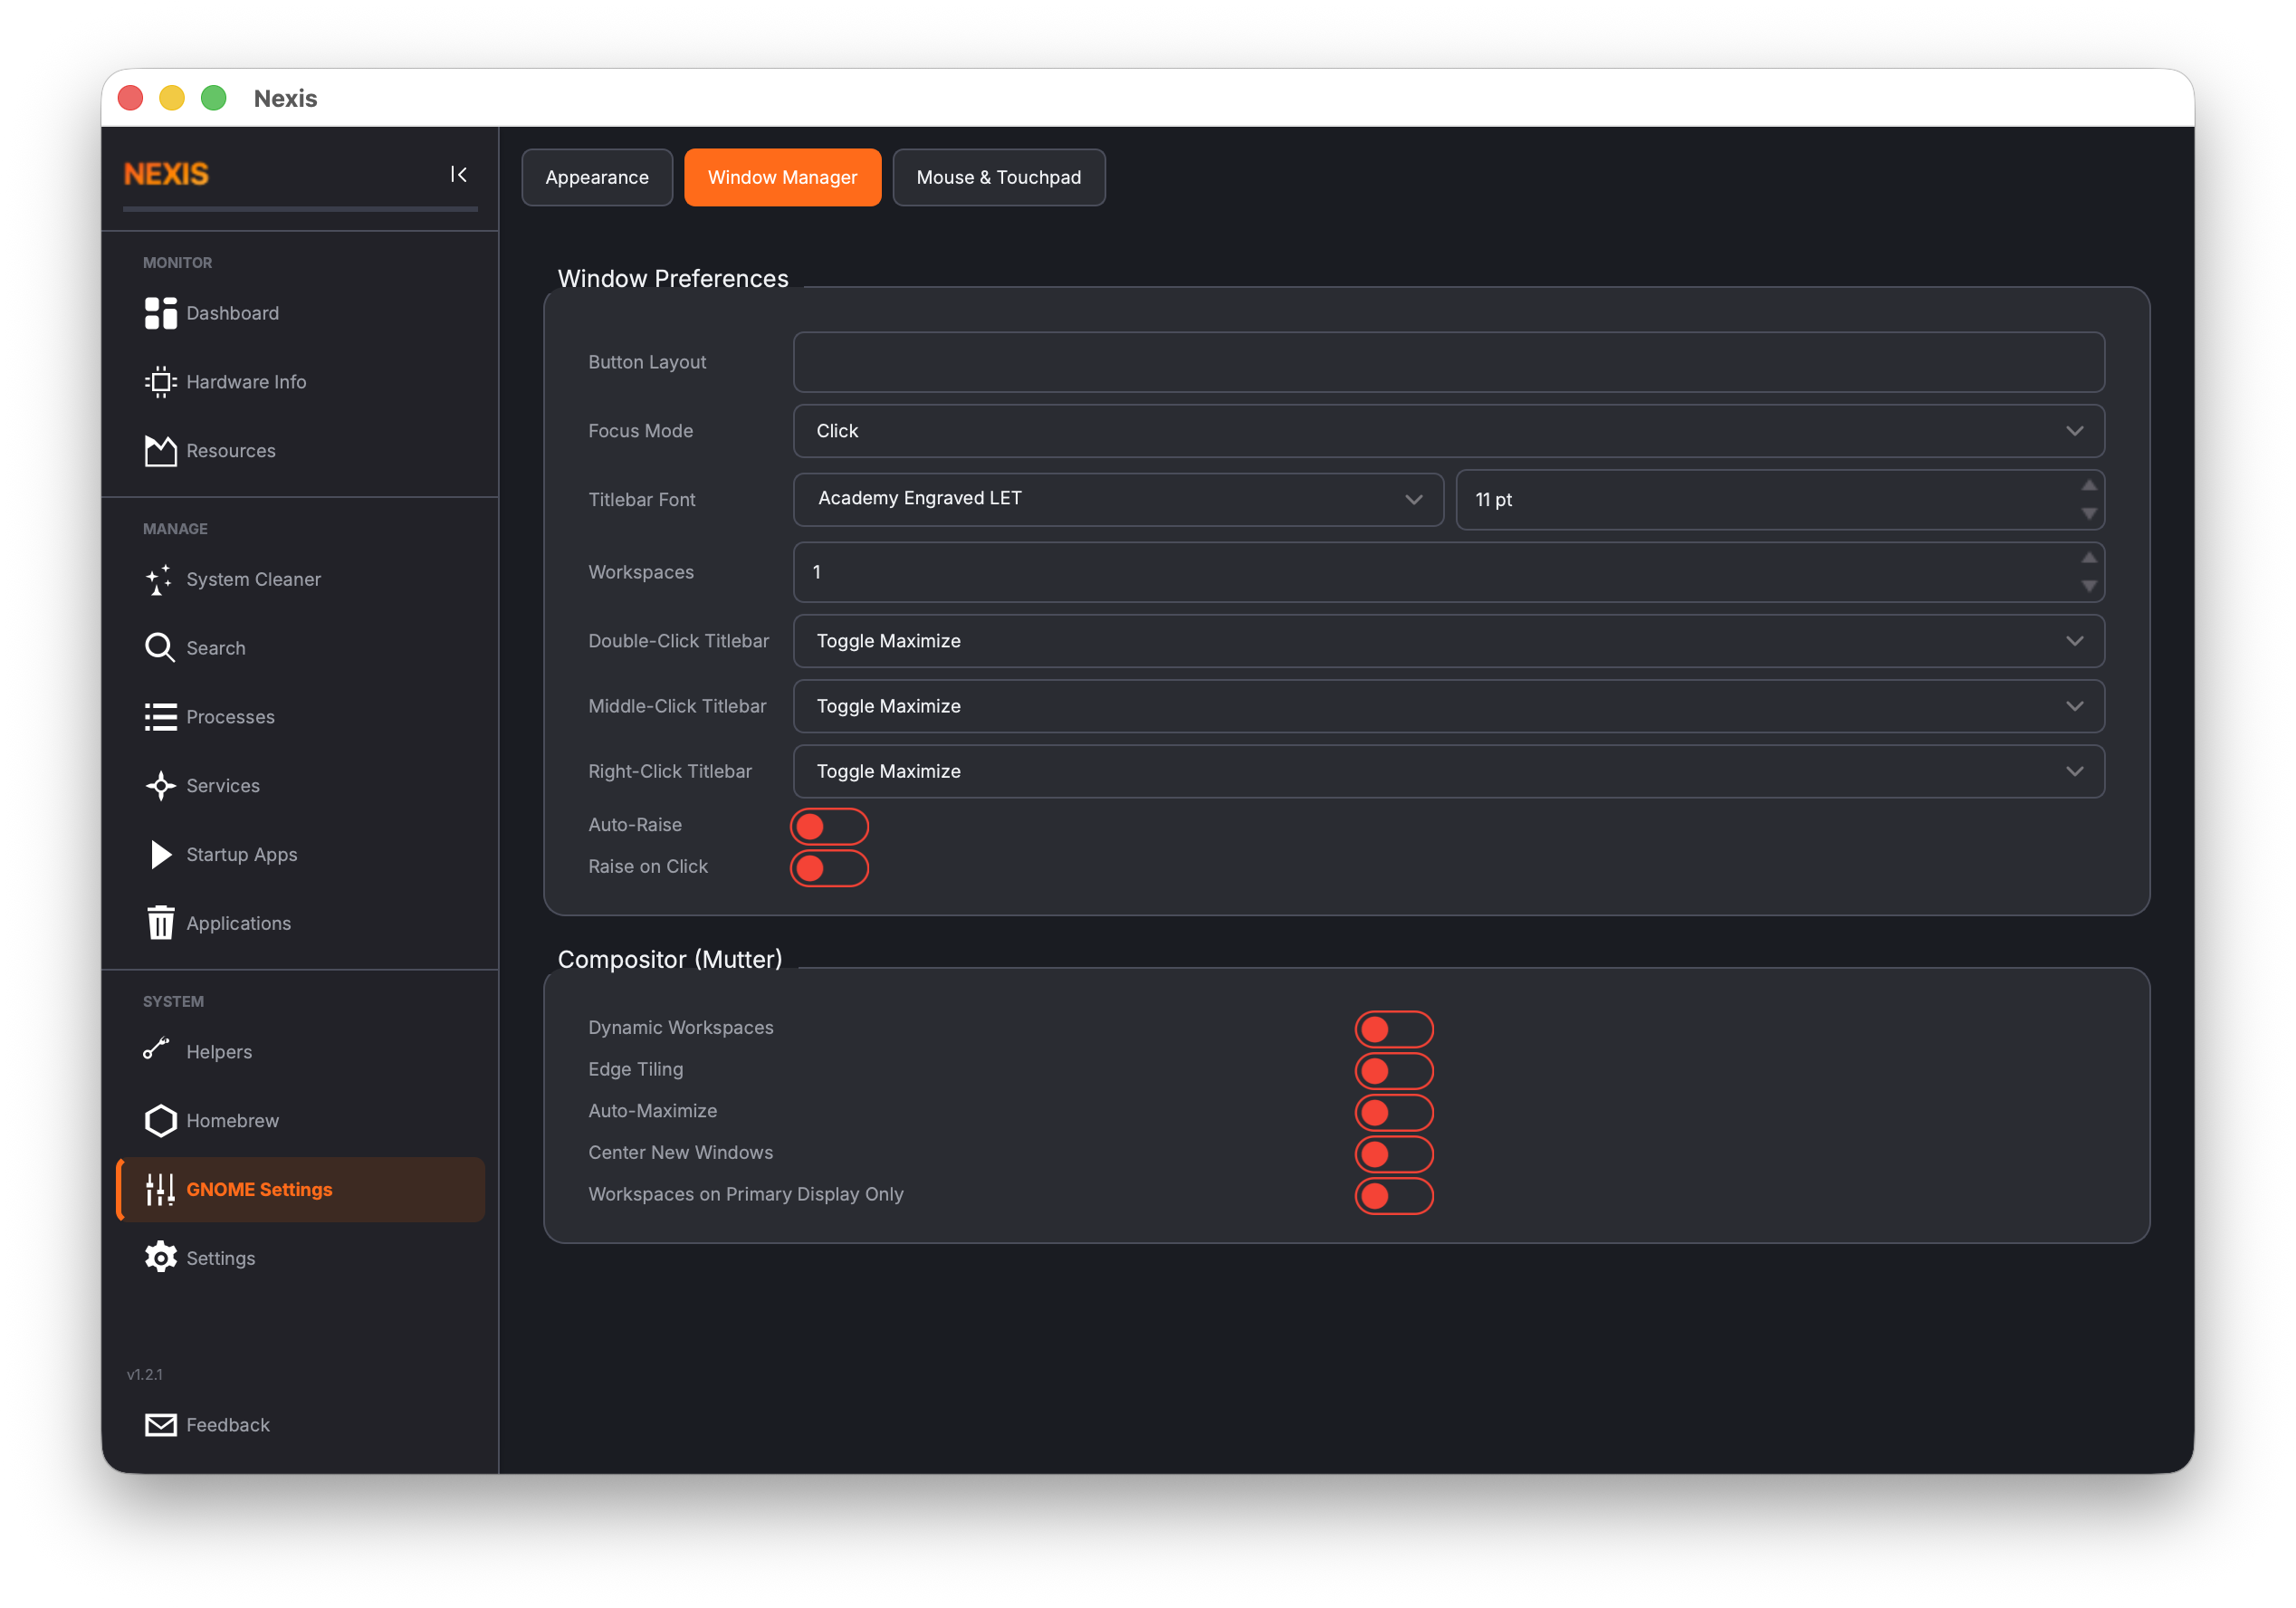Go to Settings in the sidebar
This screenshot has height=1608, width=2296.
click(x=220, y=1258)
